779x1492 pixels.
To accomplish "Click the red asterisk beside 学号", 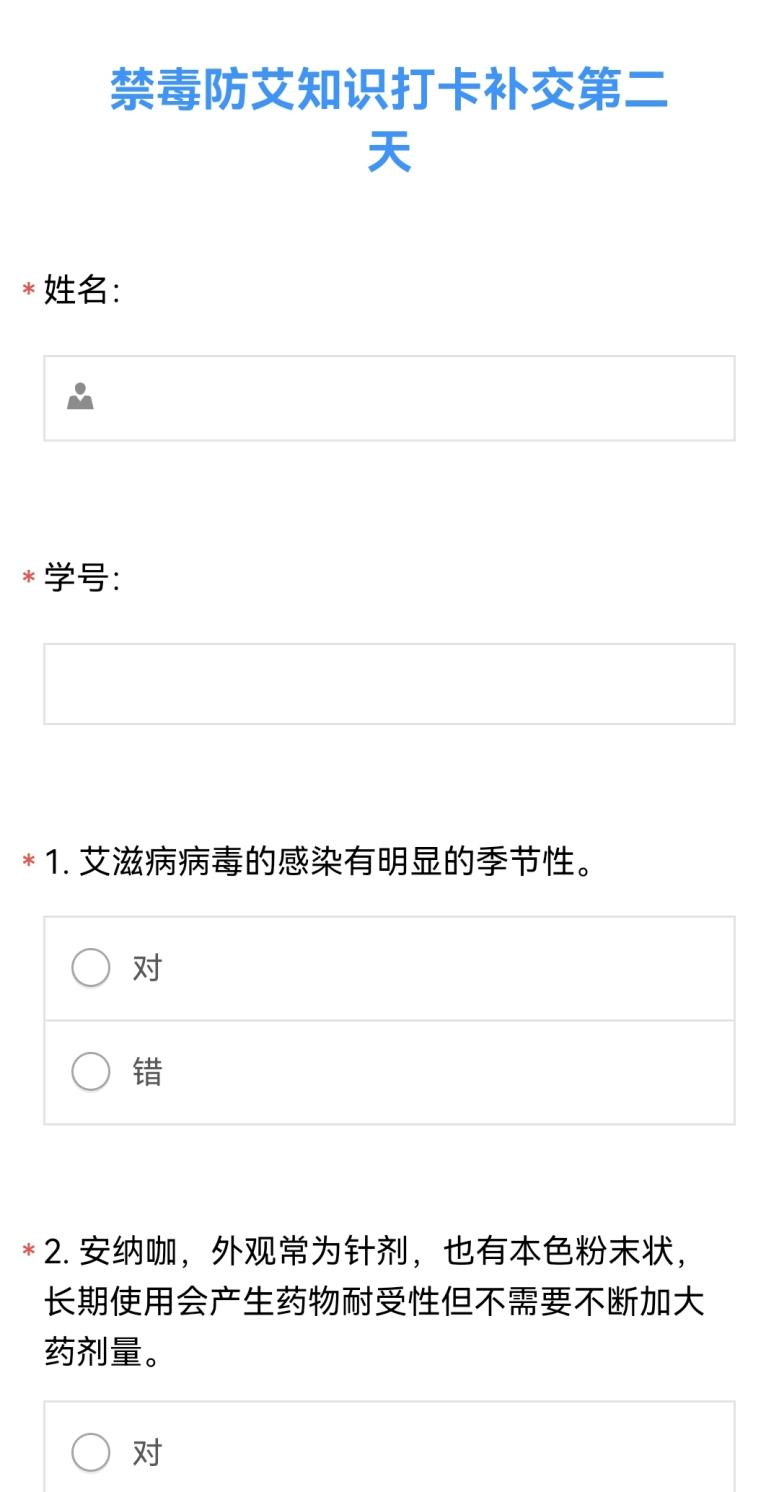I will pos(29,579).
